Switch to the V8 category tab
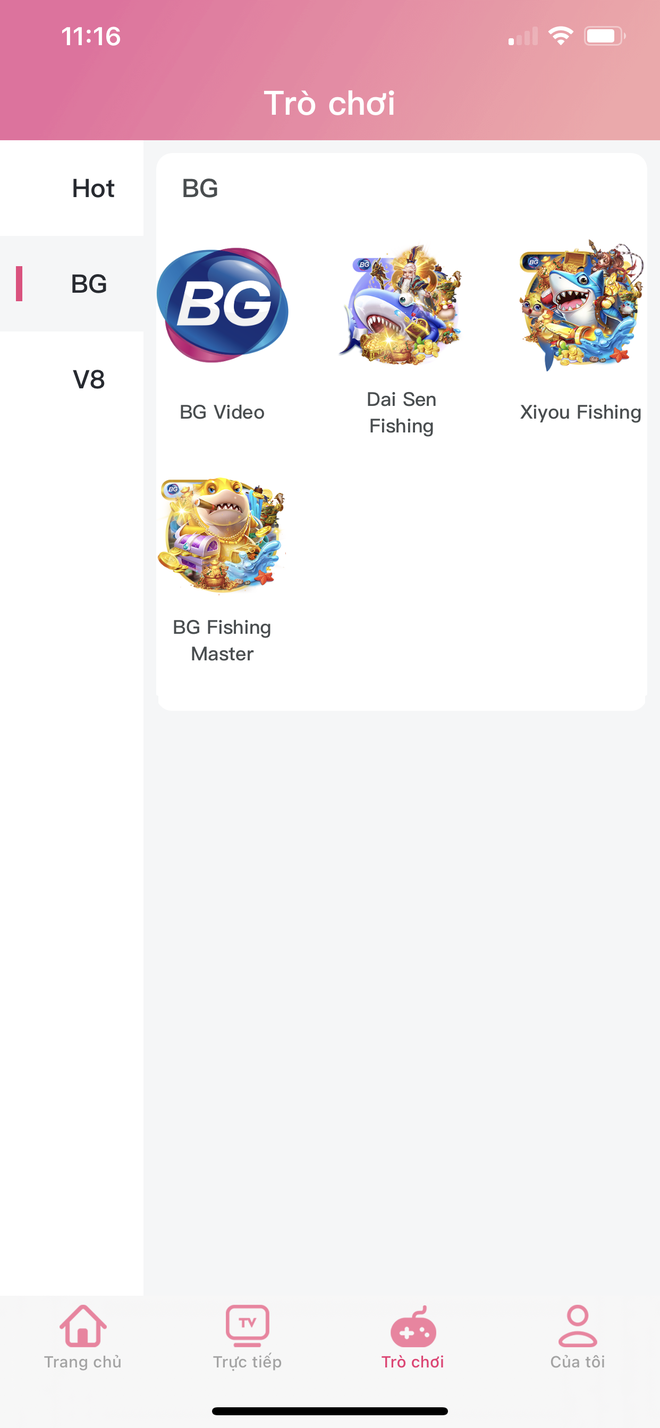660x1428 pixels. pos(89,380)
